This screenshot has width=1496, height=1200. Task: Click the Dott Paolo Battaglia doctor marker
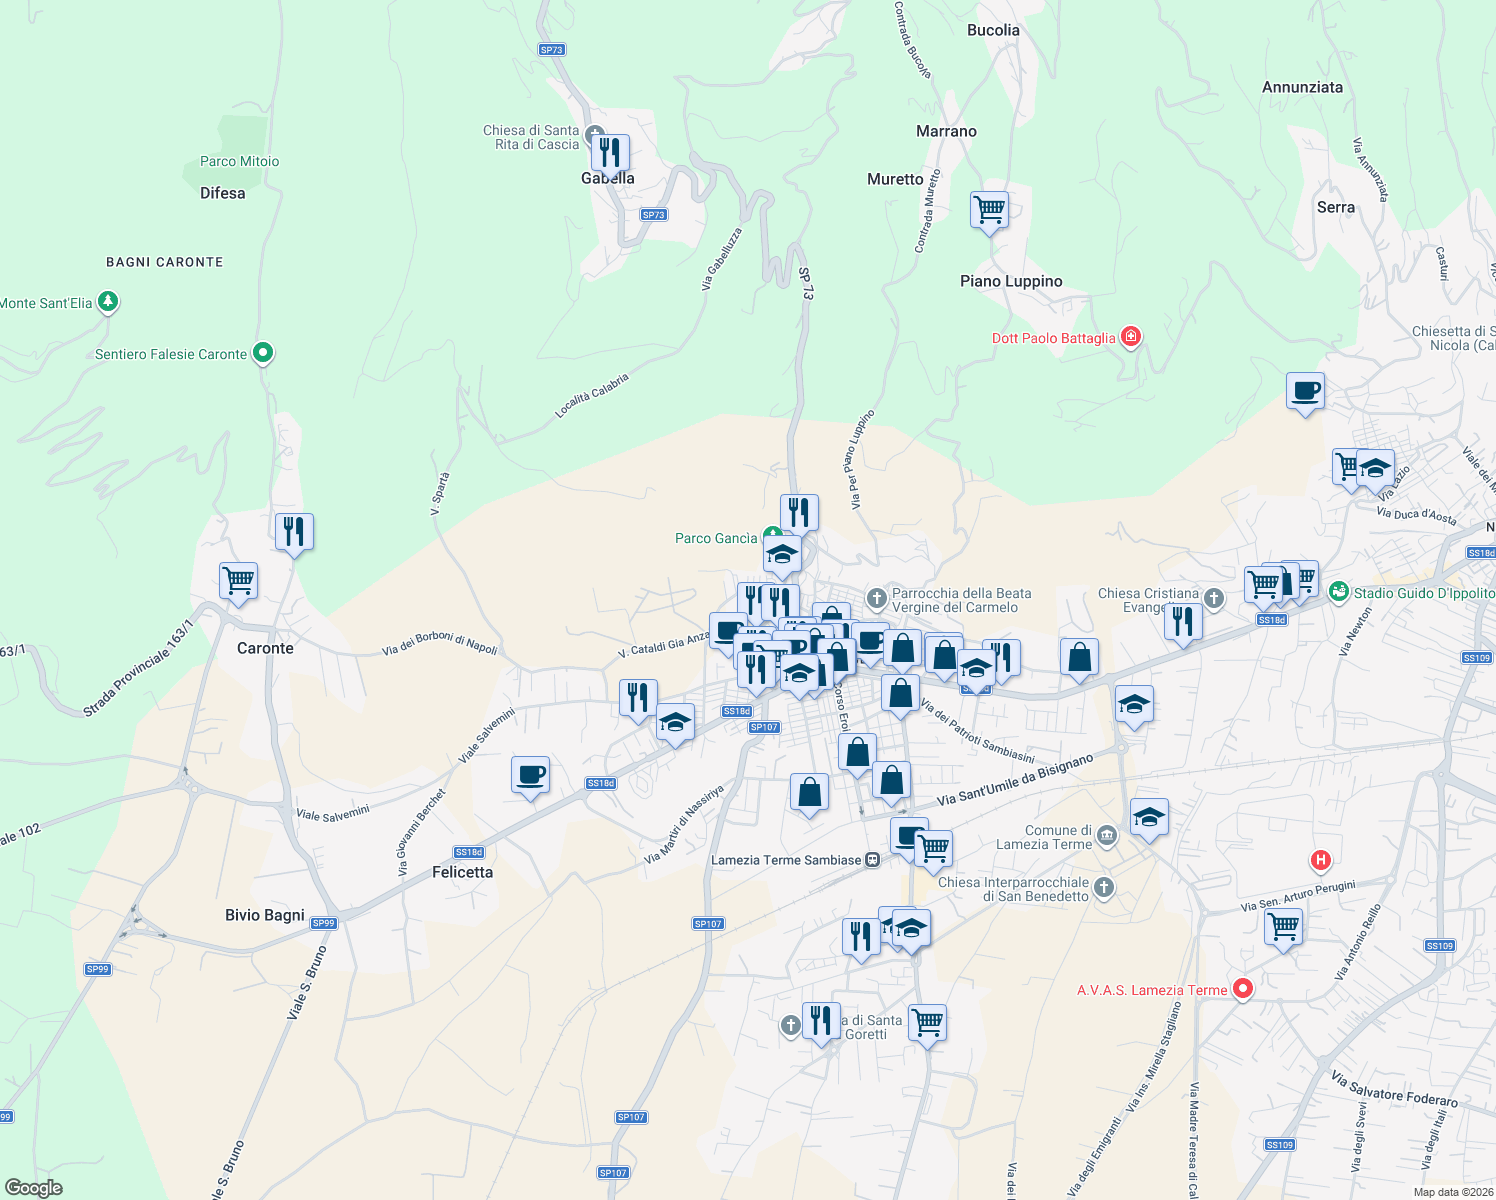point(1131,338)
